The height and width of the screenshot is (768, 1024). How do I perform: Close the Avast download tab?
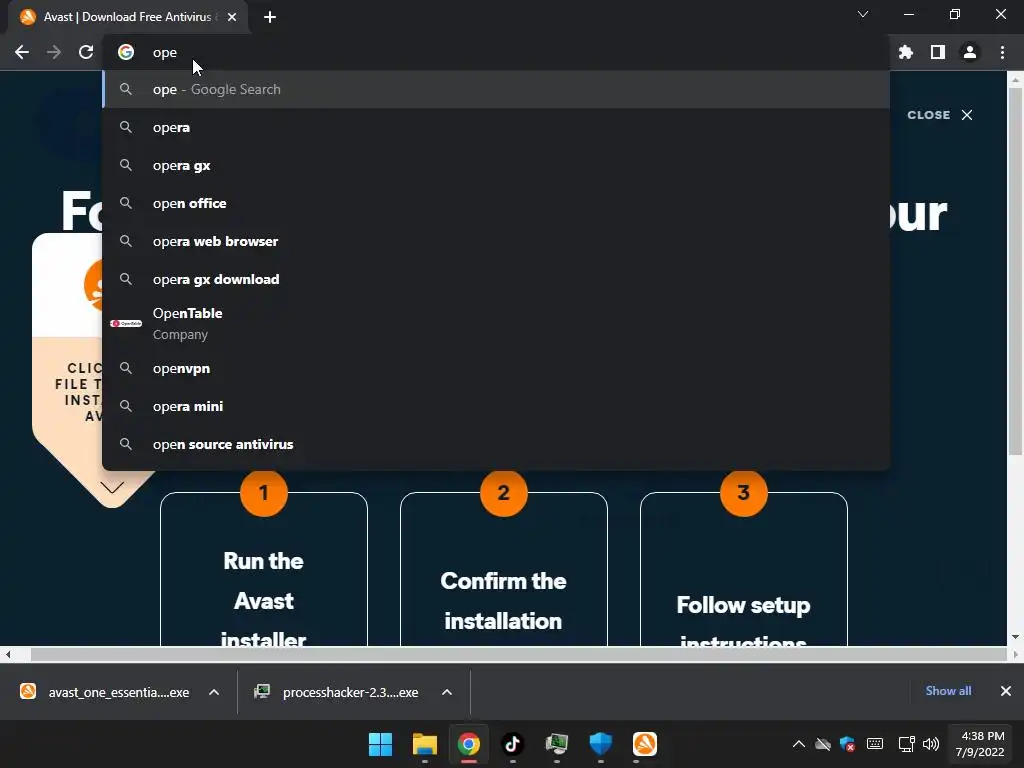click(232, 17)
